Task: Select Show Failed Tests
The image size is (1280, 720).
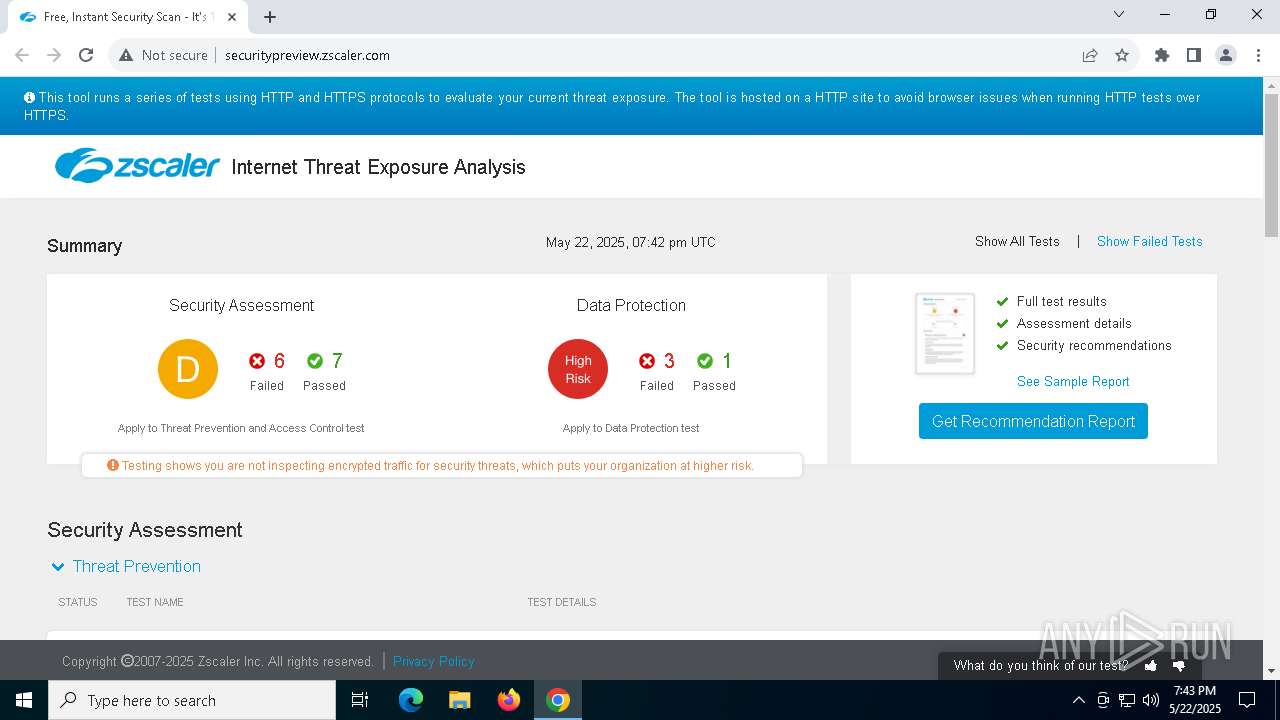Action: click(1150, 241)
